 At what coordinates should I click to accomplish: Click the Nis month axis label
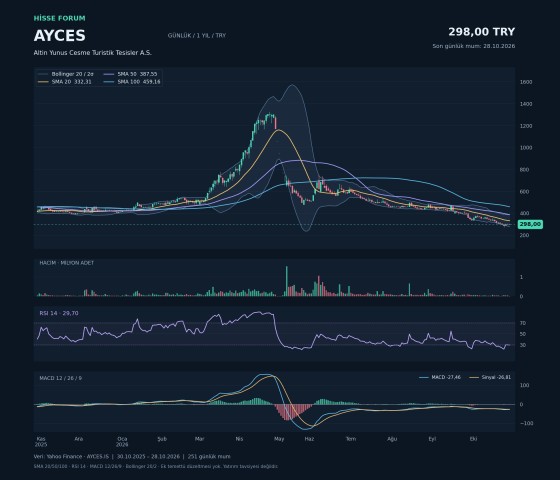tap(239, 439)
